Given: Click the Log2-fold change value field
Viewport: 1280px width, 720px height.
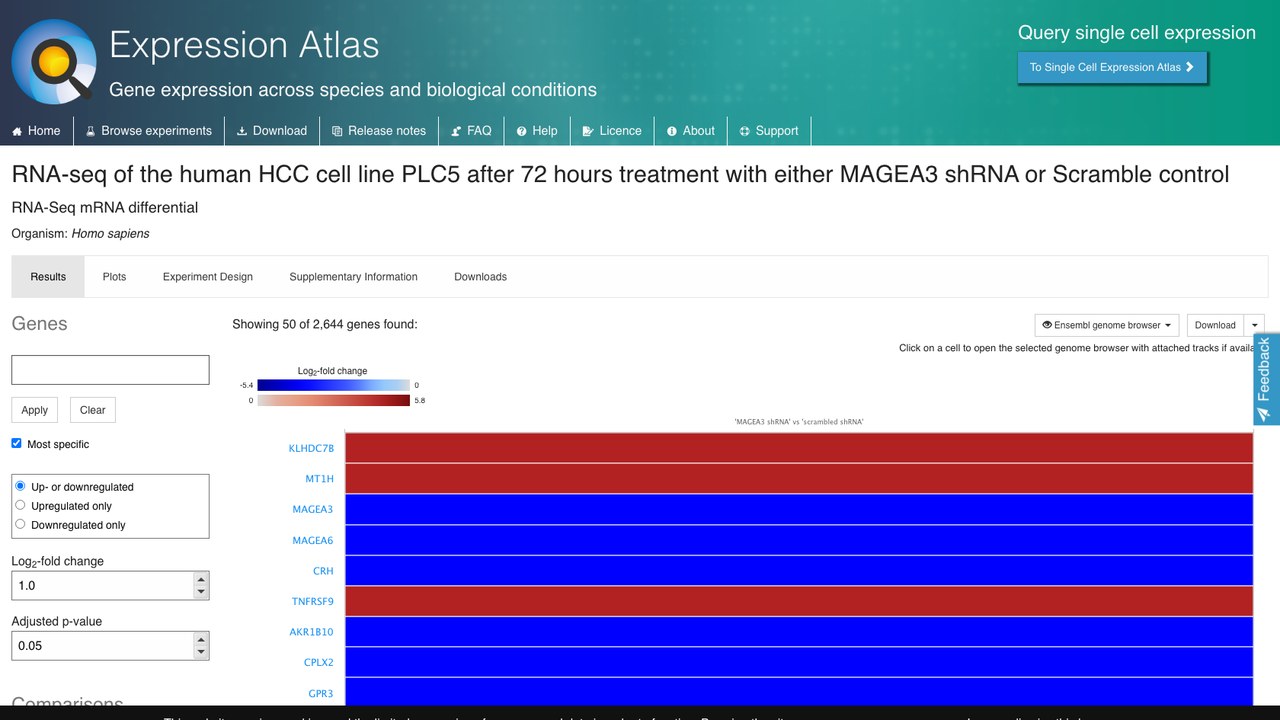Looking at the screenshot, I should pyautogui.click(x=101, y=585).
